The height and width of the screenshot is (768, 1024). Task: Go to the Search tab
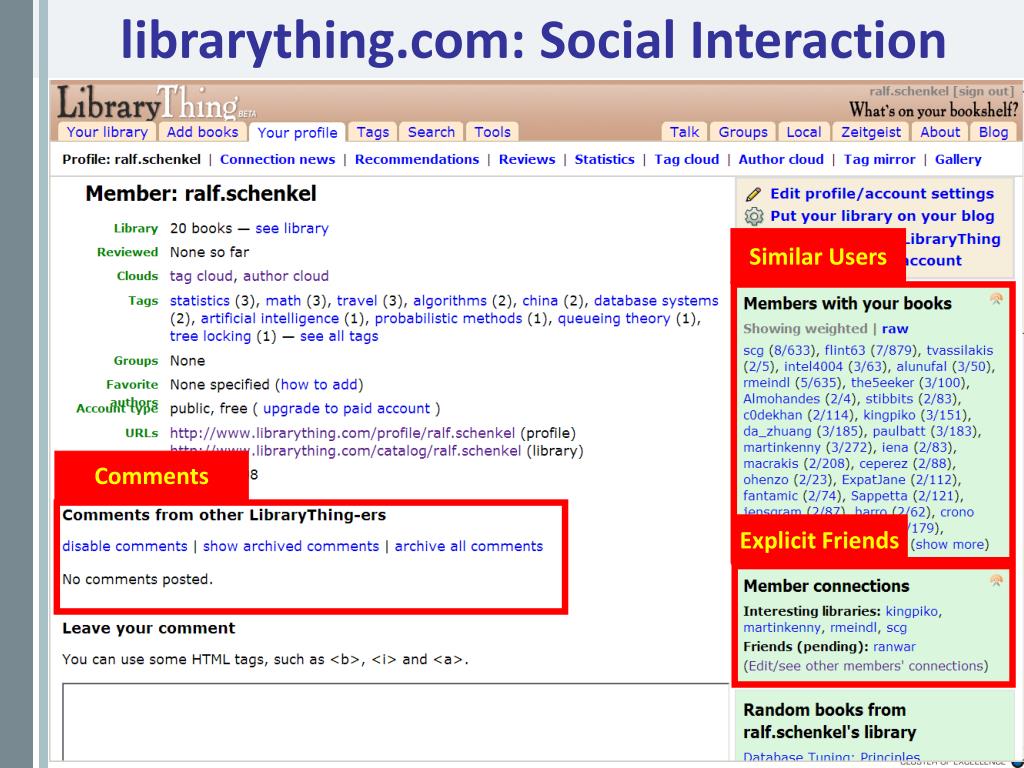[431, 132]
